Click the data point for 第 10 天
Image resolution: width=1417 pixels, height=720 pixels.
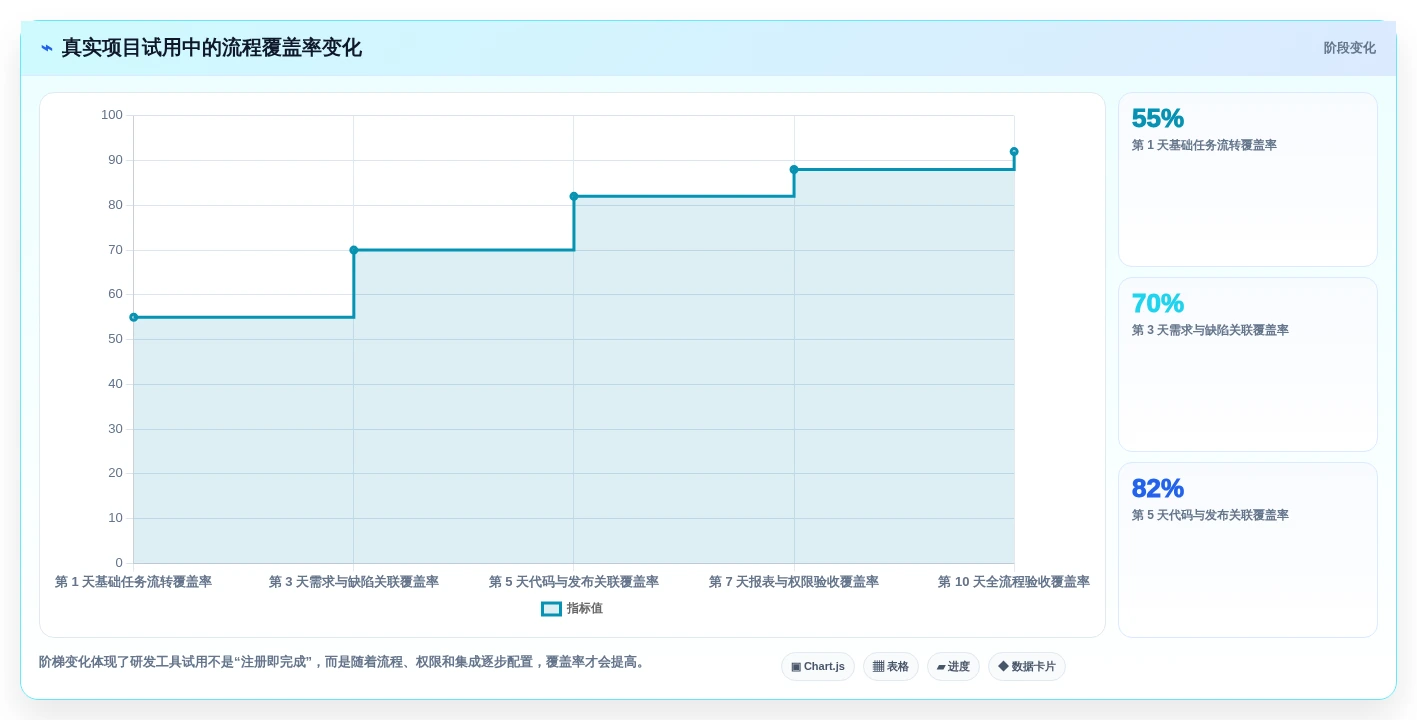coord(1014,152)
